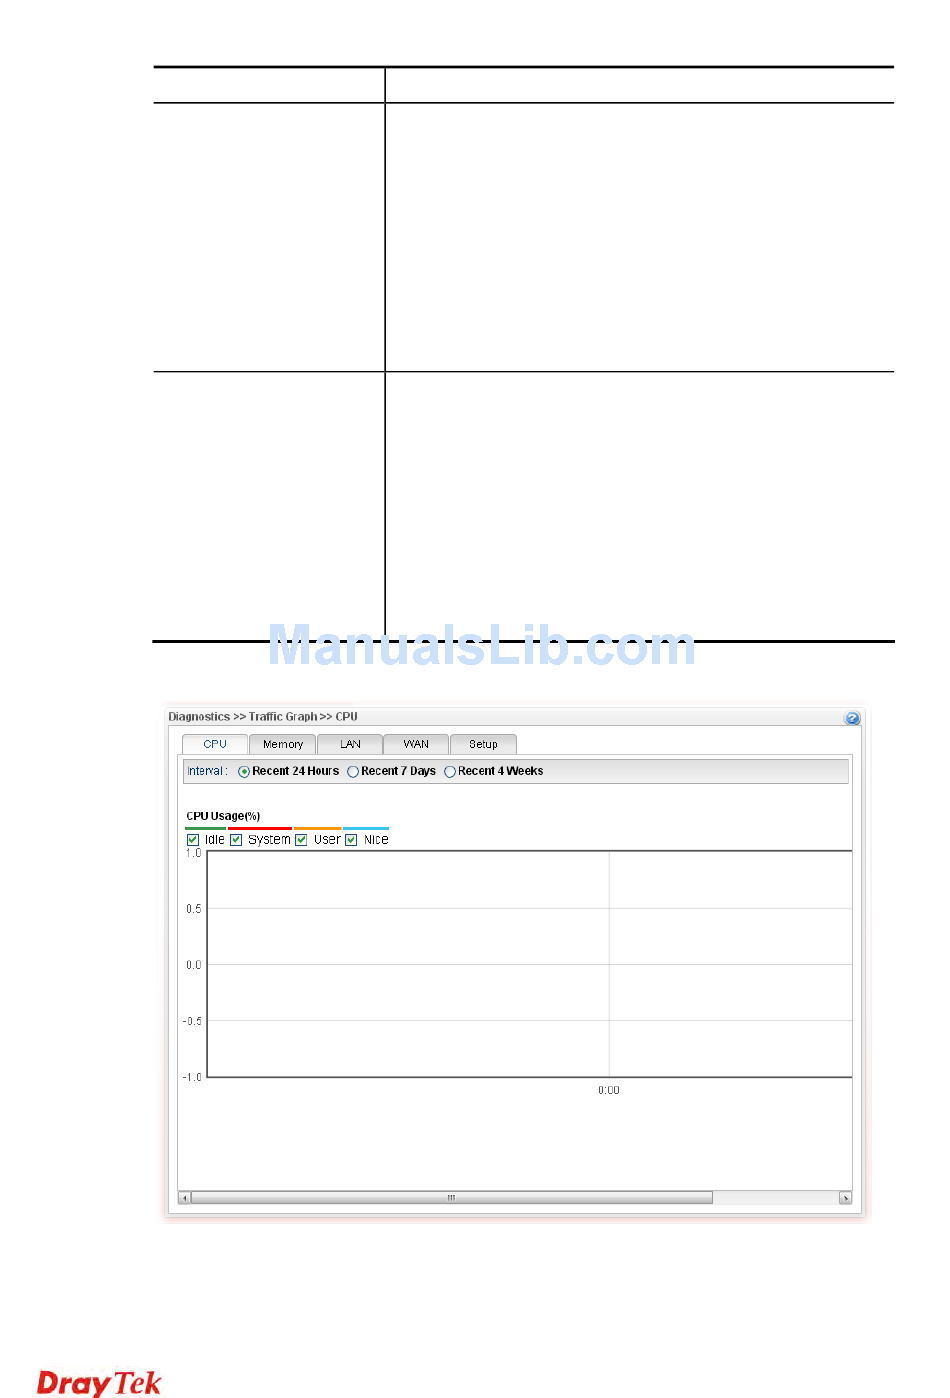This screenshot has width=950, height=1398.
Task: Switch to the CPU tab
Action: (x=215, y=744)
